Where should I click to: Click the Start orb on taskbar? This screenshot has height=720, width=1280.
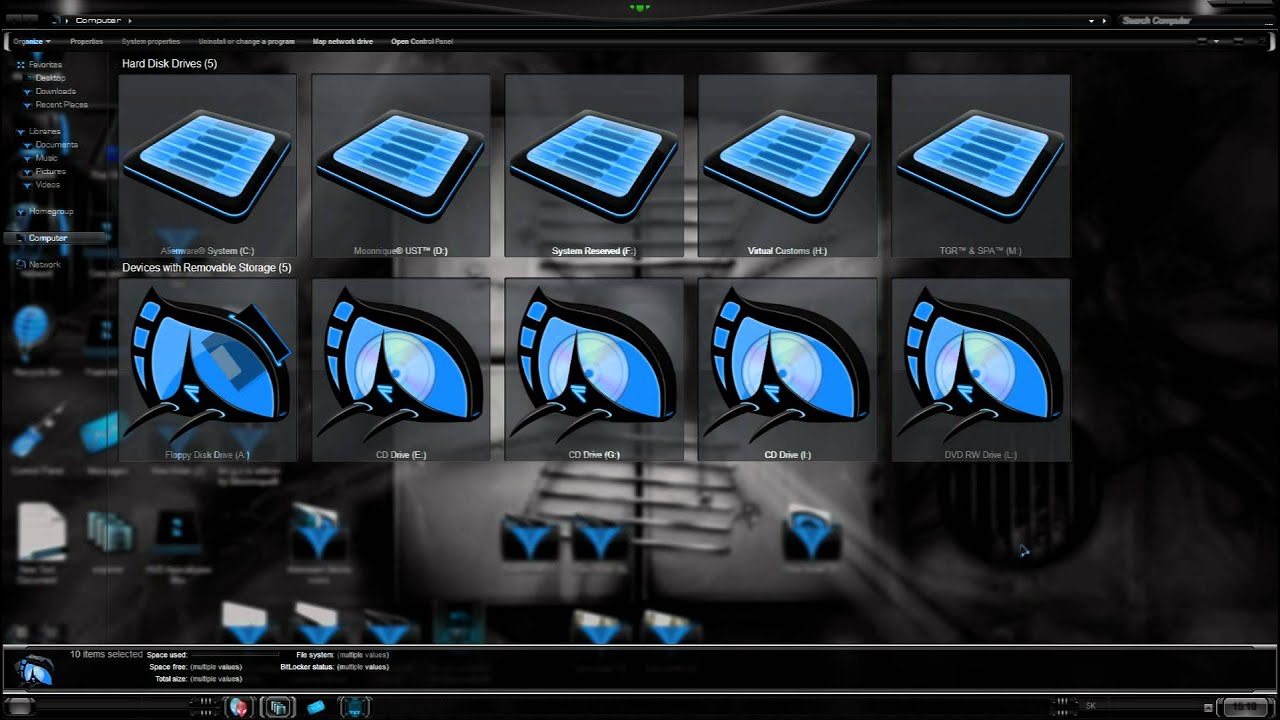pyautogui.click(x=20, y=706)
